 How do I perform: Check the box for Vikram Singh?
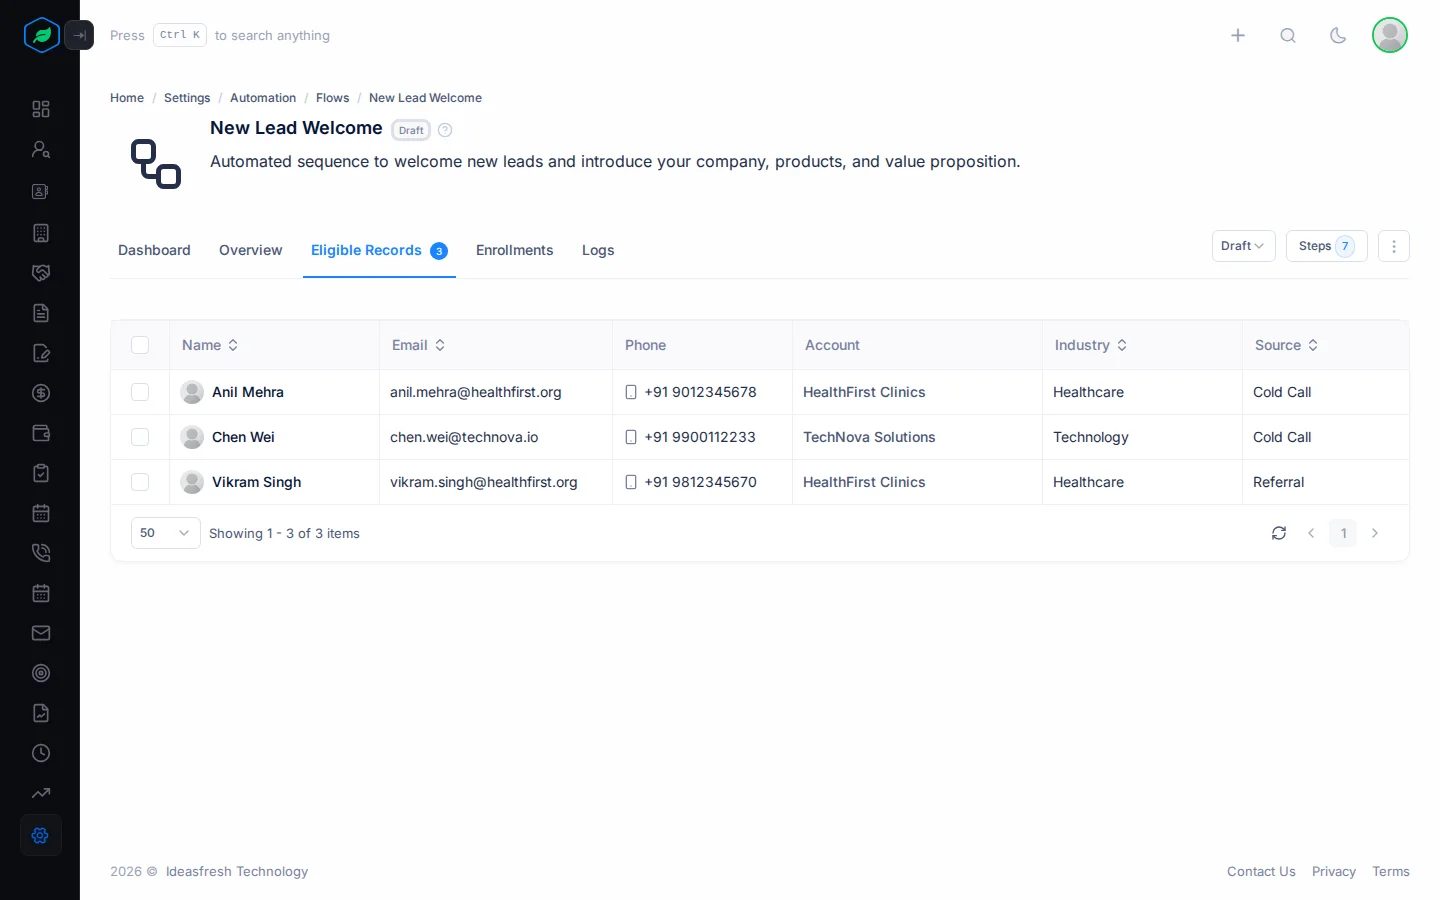140,482
